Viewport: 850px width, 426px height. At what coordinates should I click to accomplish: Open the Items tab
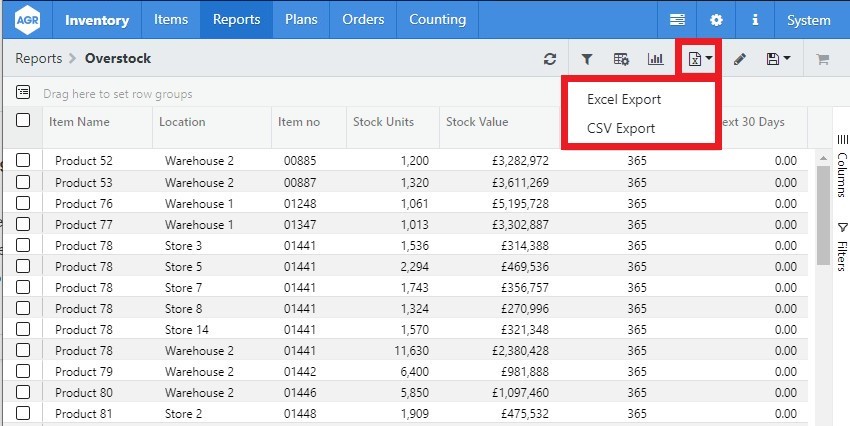[x=171, y=20]
